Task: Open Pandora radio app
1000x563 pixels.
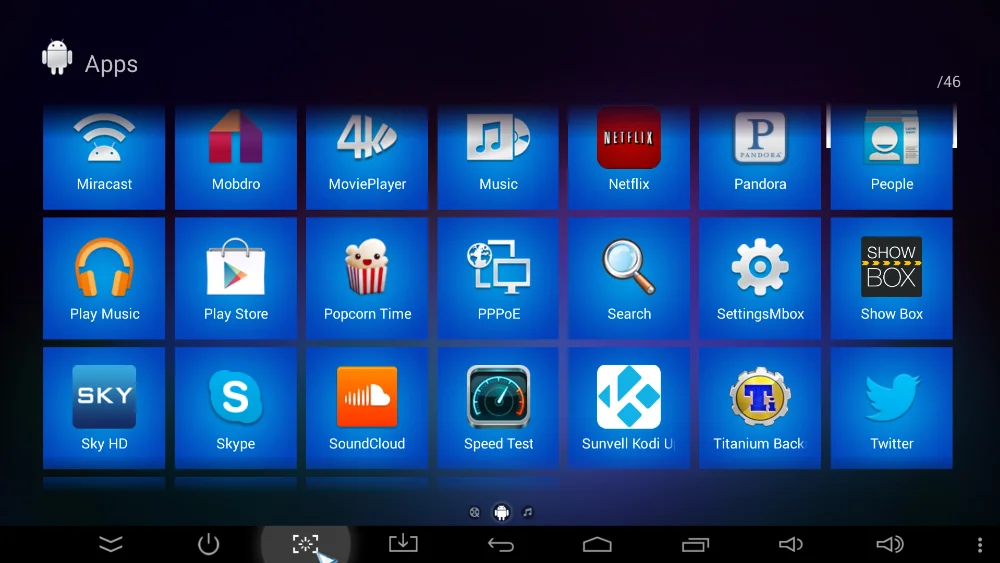Action: [760, 157]
